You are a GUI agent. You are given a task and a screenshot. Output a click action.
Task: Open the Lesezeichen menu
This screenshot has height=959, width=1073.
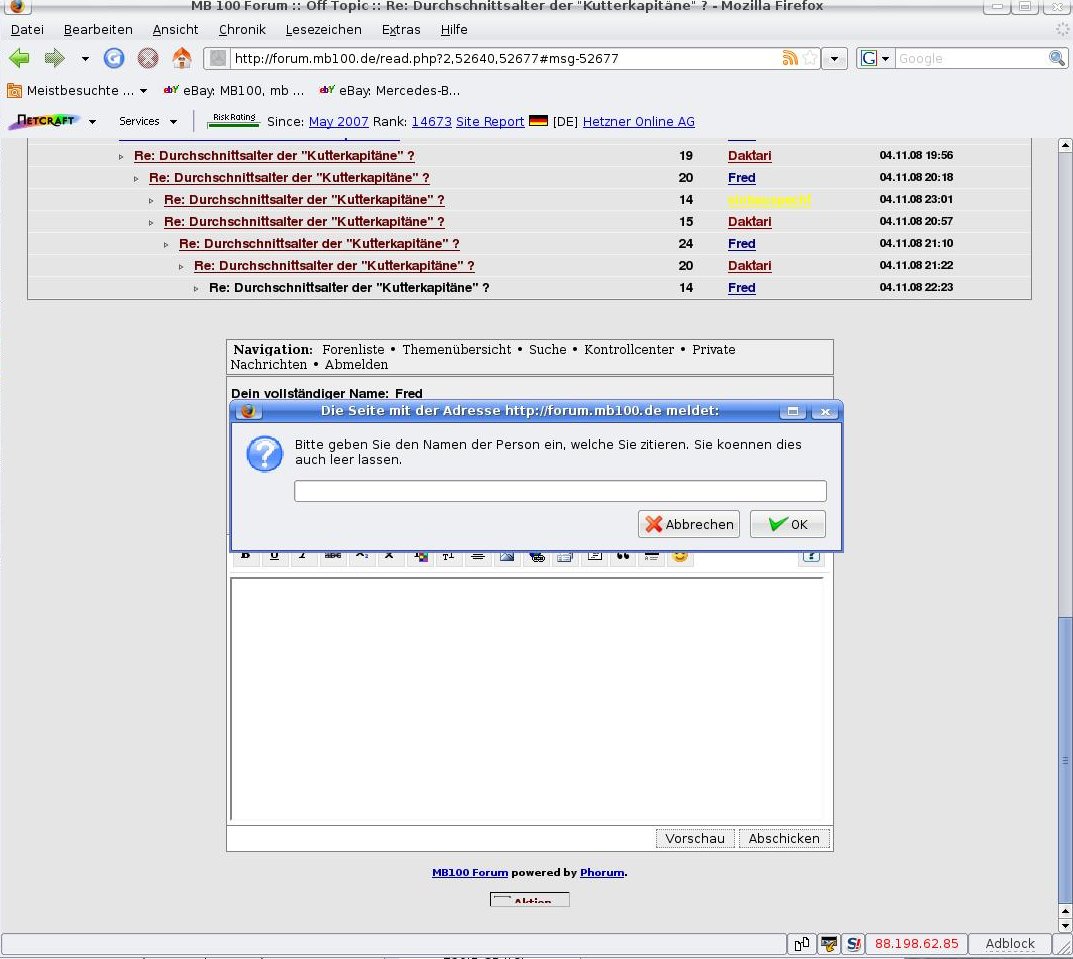coord(323,29)
